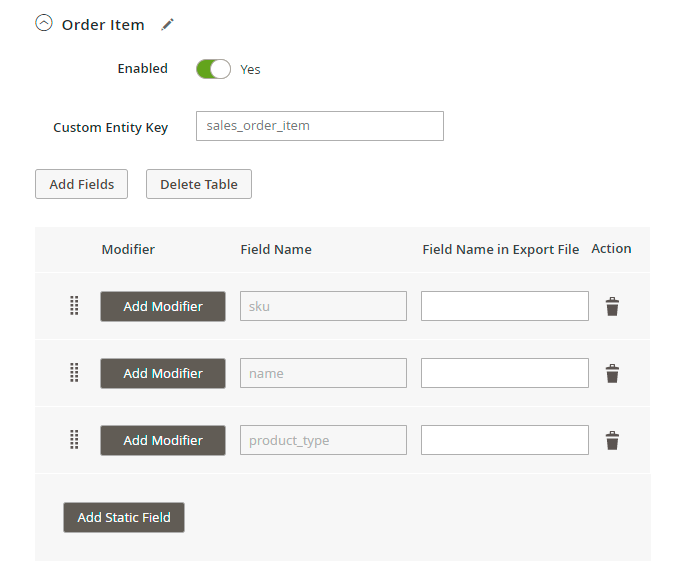
Task: Click the Add Fields button
Action: point(81,184)
